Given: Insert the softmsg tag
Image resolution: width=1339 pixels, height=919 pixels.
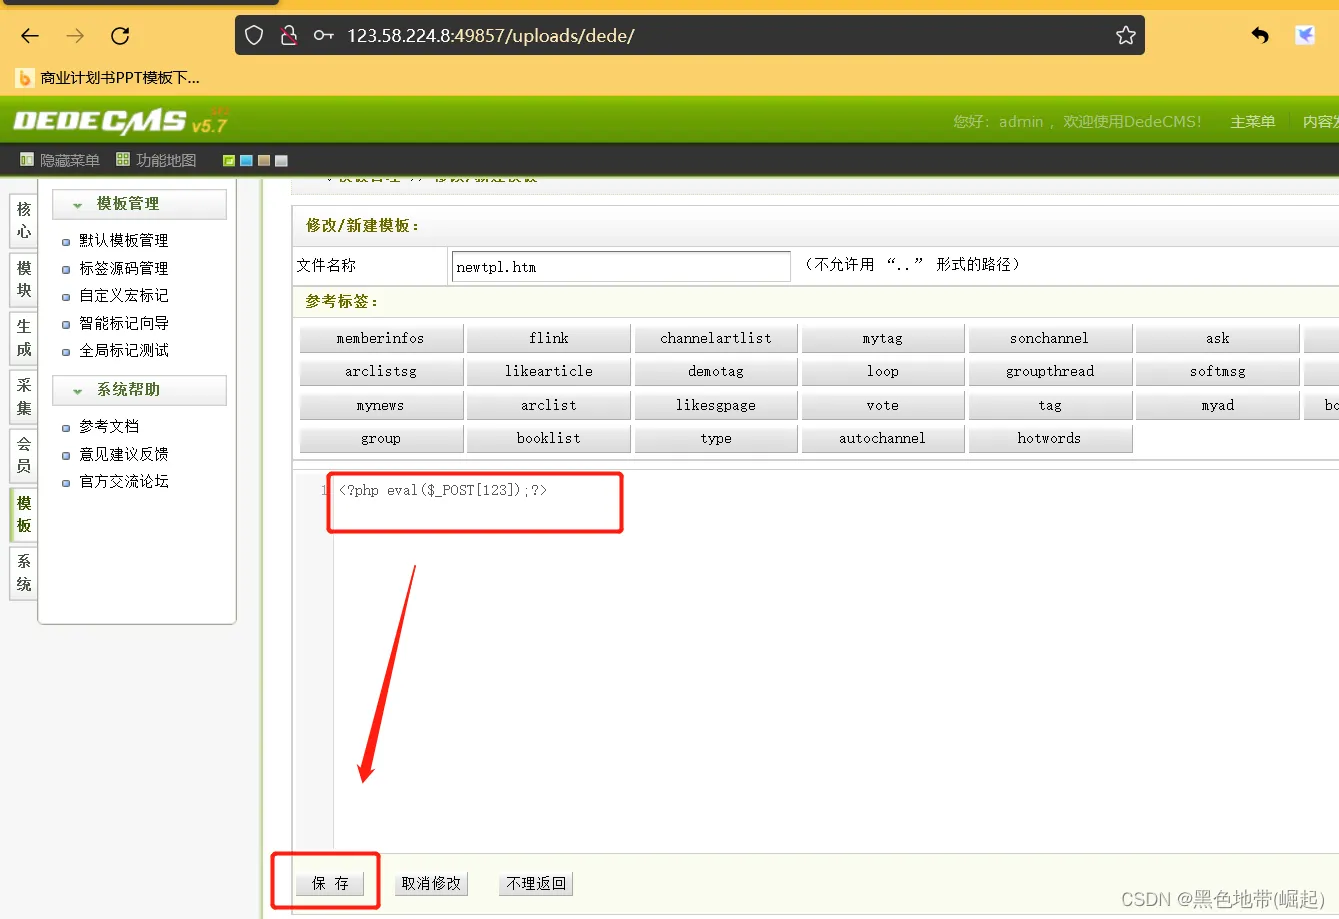Looking at the screenshot, I should (x=1218, y=372).
